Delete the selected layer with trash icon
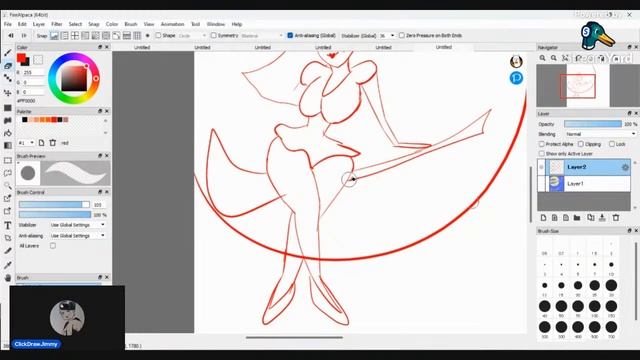The width and height of the screenshot is (640, 360). pos(616,218)
